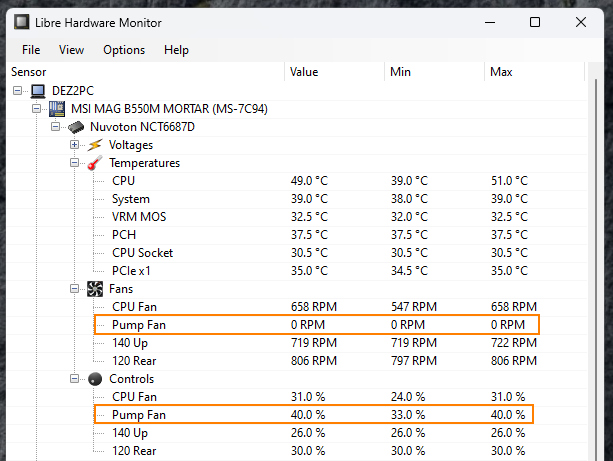The height and width of the screenshot is (461, 613).
Task: Click the Temperatures thermometer icon
Action: tap(95, 163)
